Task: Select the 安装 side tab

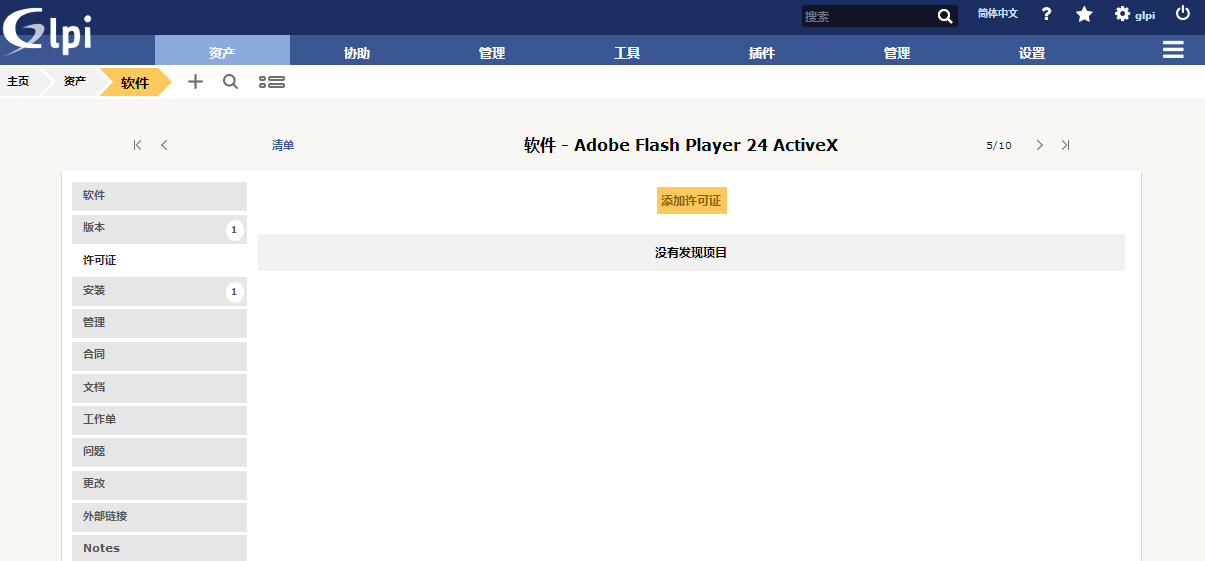Action: 159,291
